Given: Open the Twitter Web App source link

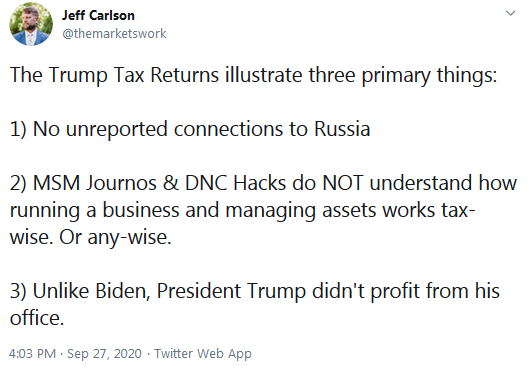Looking at the screenshot, I should click(x=203, y=353).
